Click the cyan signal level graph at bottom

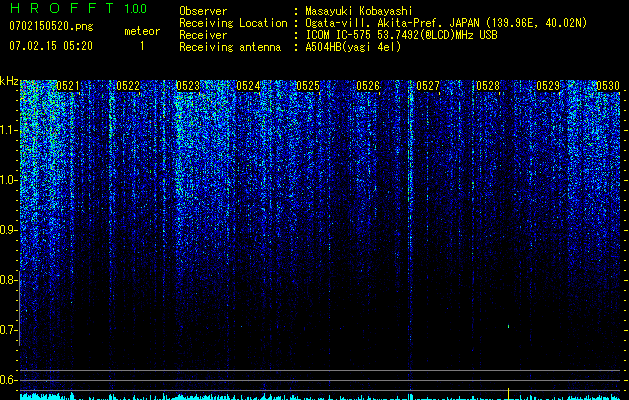[x=320, y=397]
